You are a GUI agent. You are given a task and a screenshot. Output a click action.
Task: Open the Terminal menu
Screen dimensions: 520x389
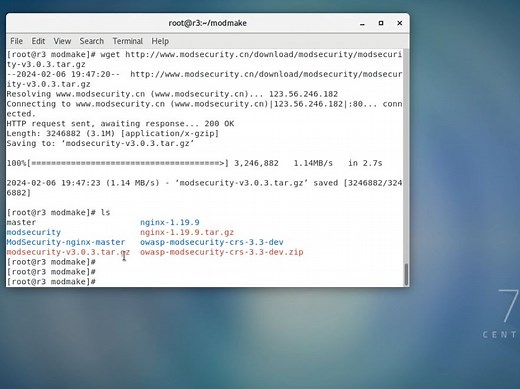tap(127, 41)
